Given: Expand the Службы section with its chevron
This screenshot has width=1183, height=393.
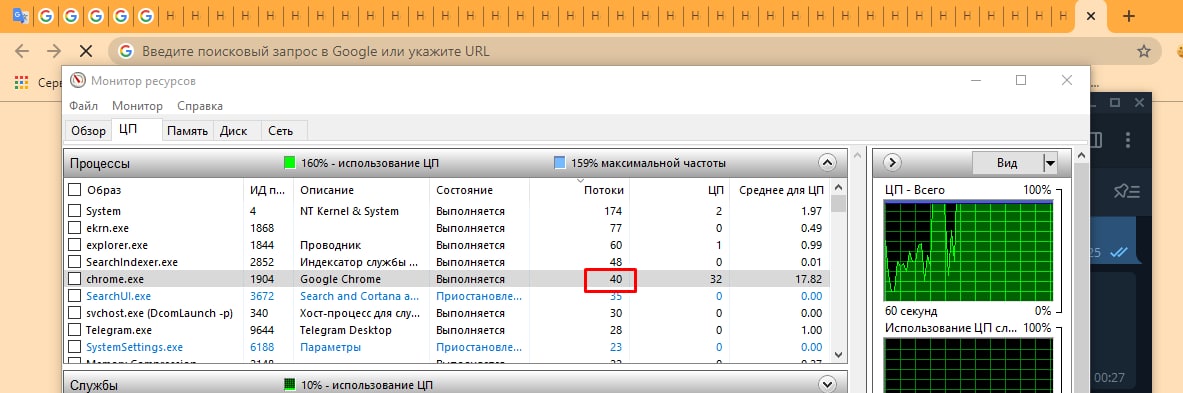Looking at the screenshot, I should tap(827, 385).
